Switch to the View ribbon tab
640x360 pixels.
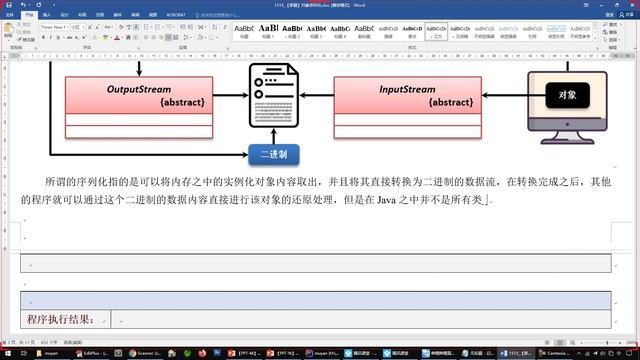pos(153,15)
